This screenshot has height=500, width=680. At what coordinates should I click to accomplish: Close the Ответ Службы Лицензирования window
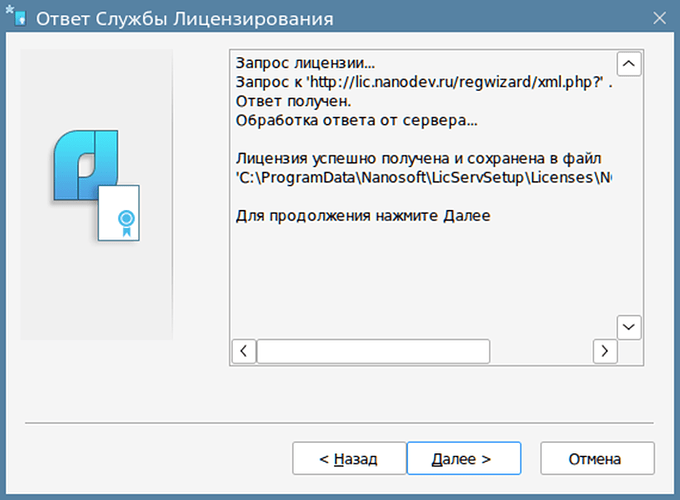coord(660,18)
